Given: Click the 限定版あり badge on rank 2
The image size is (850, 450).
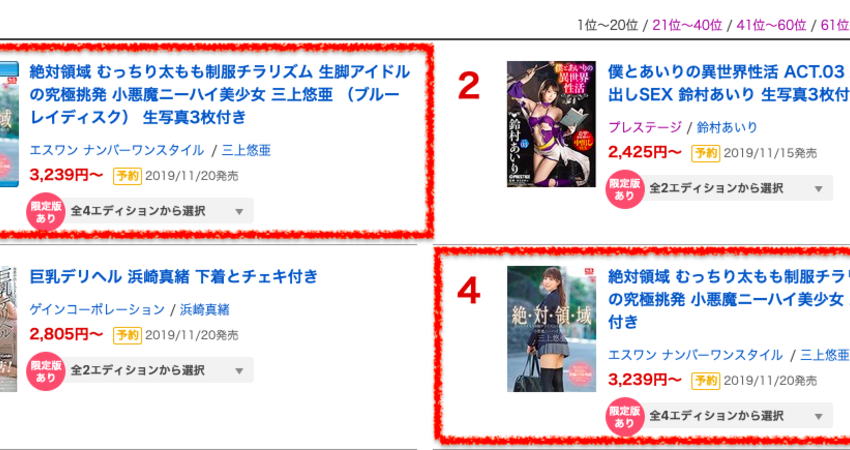Looking at the screenshot, I should [624, 189].
